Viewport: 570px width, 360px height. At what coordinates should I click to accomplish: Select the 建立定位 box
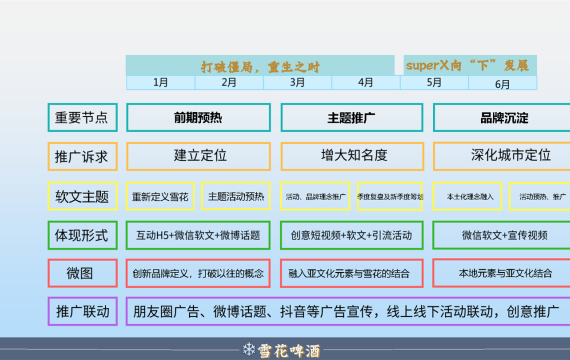198,156
